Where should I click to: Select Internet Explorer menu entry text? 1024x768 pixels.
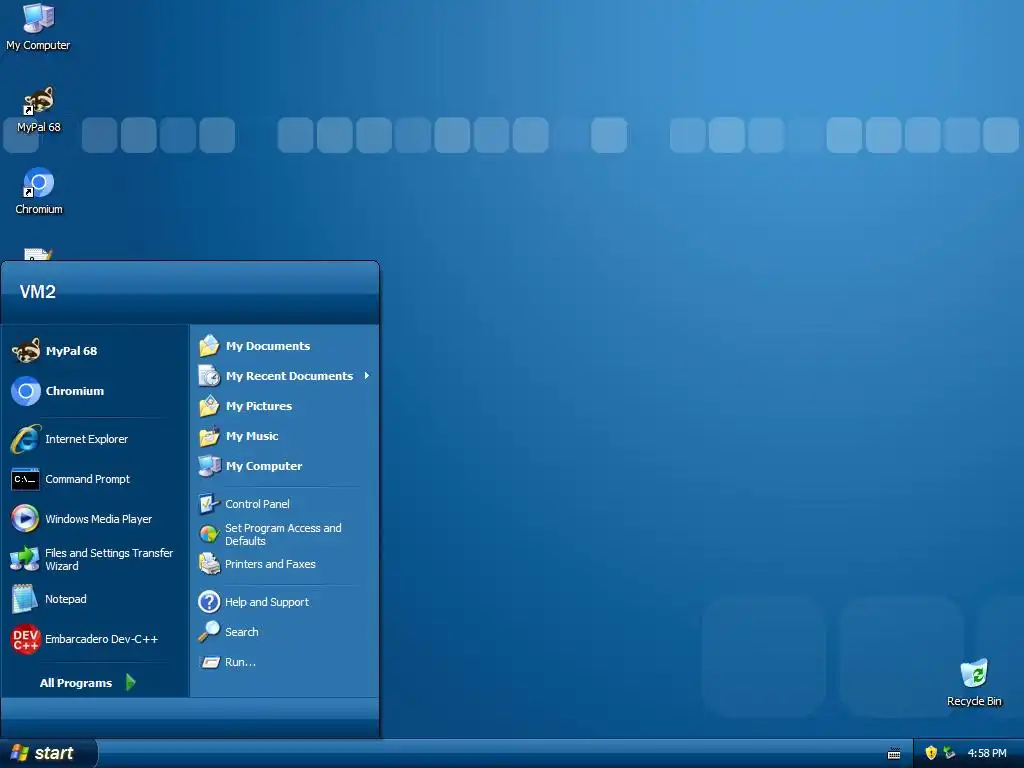tap(86, 440)
